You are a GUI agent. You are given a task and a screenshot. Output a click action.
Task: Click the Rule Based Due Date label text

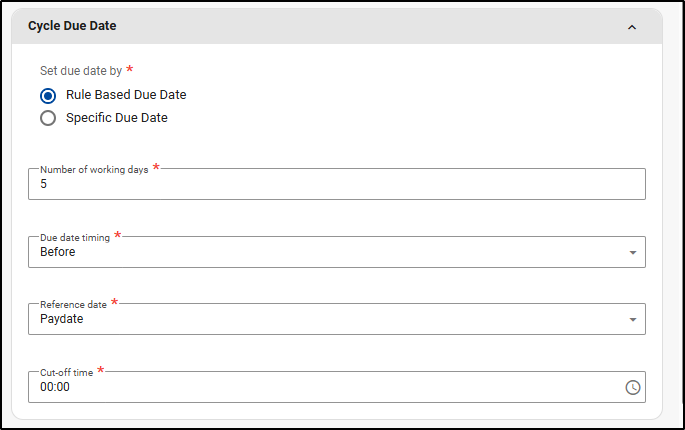(x=126, y=95)
